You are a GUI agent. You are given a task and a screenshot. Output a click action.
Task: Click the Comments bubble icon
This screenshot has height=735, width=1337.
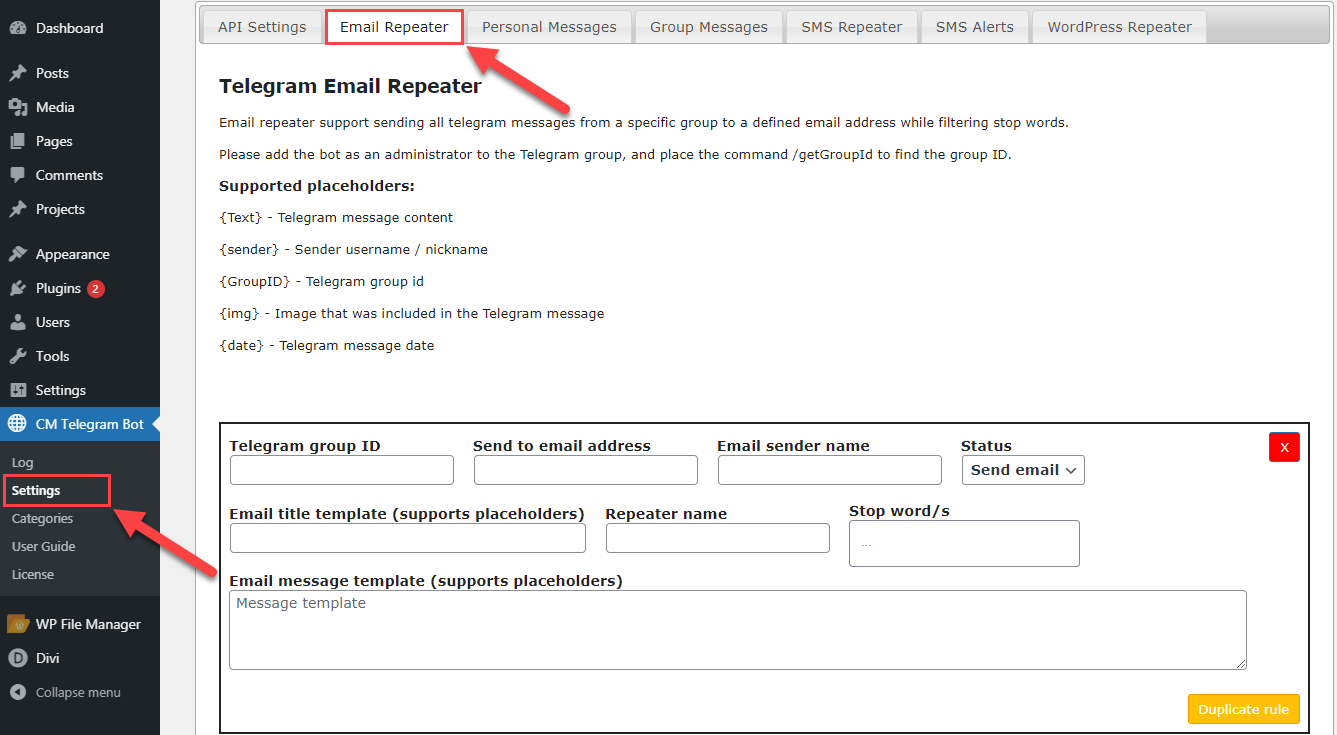(17, 175)
